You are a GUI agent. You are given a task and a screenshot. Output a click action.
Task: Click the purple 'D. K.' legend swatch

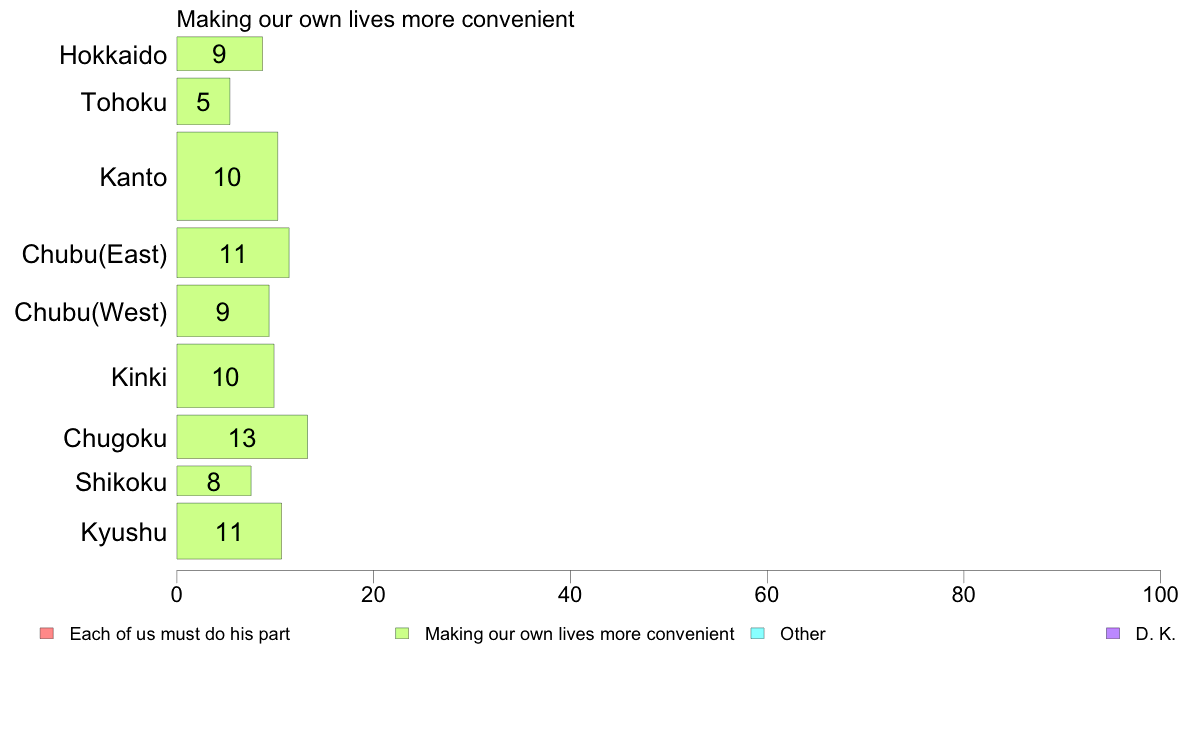(x=1112, y=633)
